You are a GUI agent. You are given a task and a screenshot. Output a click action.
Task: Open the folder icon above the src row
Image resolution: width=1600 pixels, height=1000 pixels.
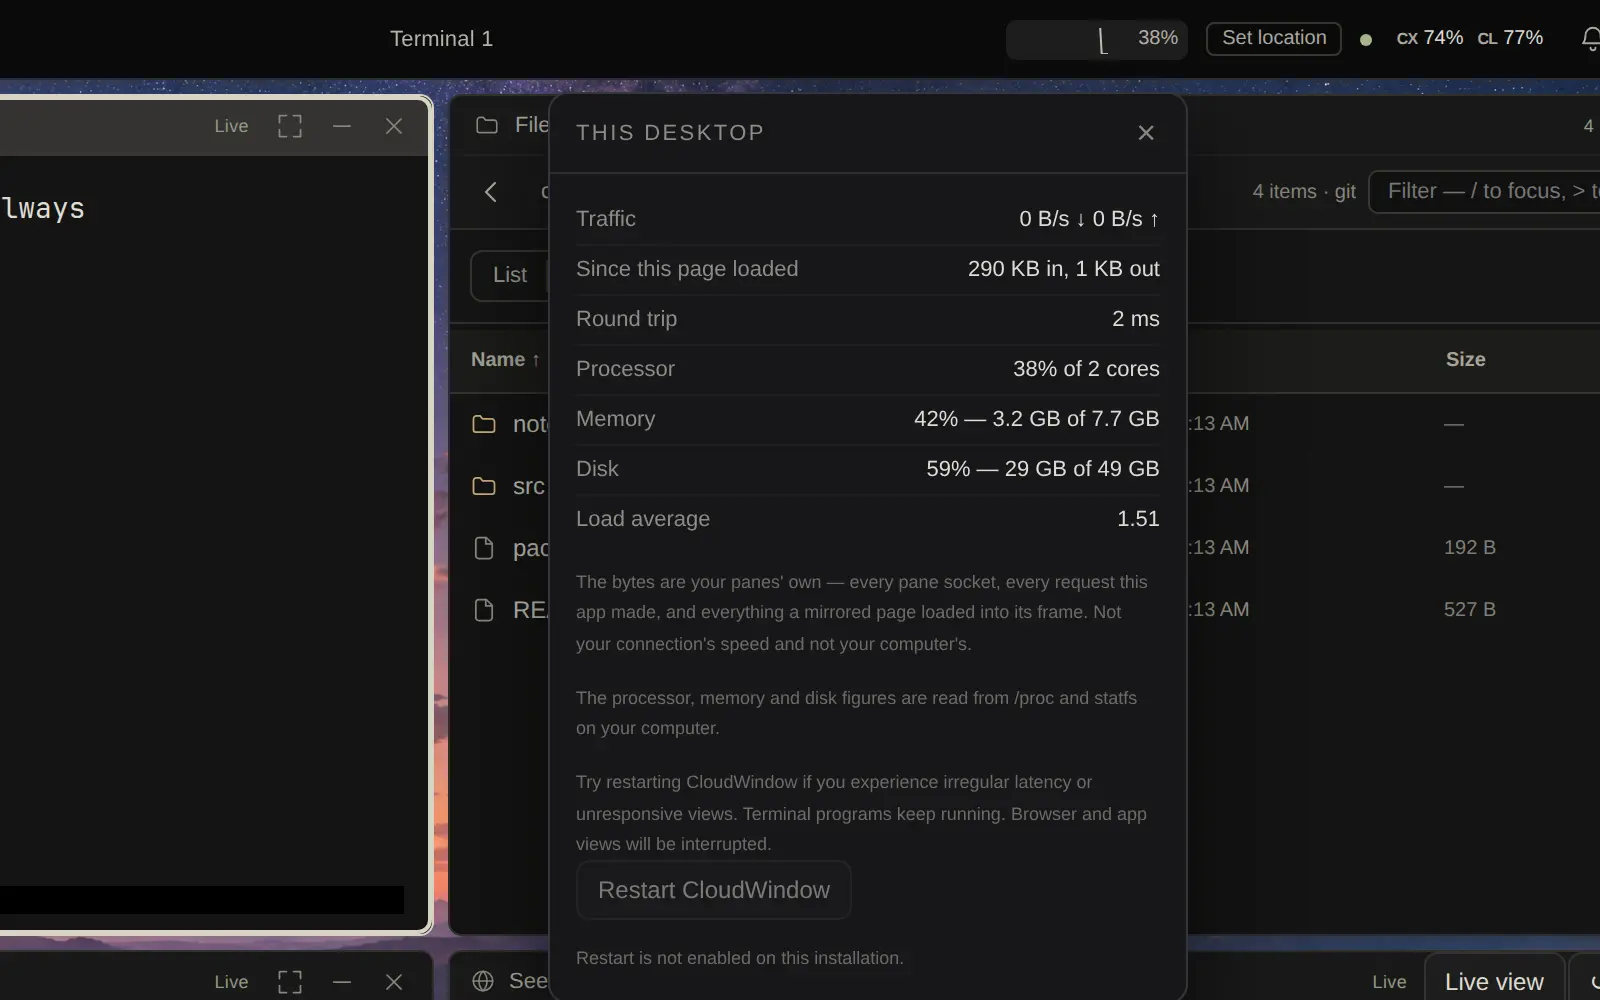pos(484,424)
